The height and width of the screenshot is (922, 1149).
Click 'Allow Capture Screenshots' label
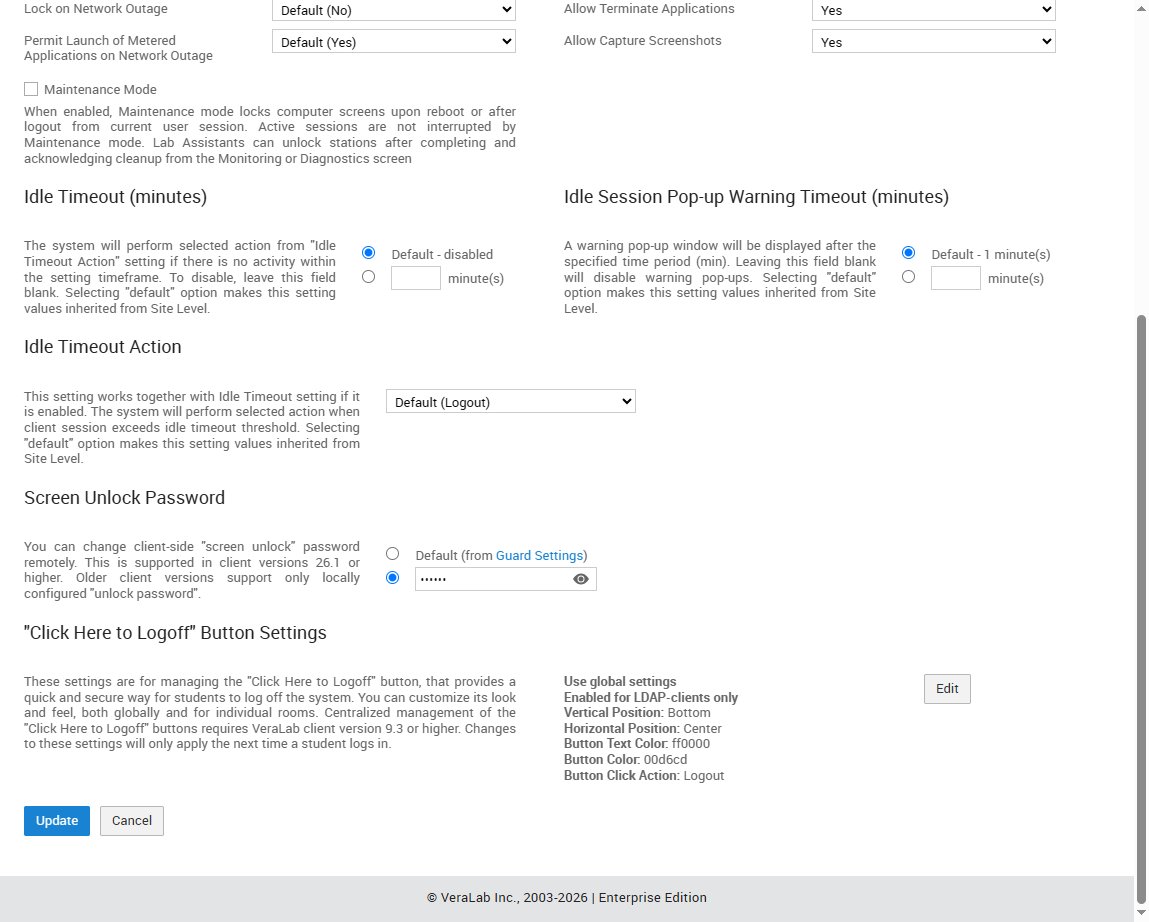(x=643, y=41)
